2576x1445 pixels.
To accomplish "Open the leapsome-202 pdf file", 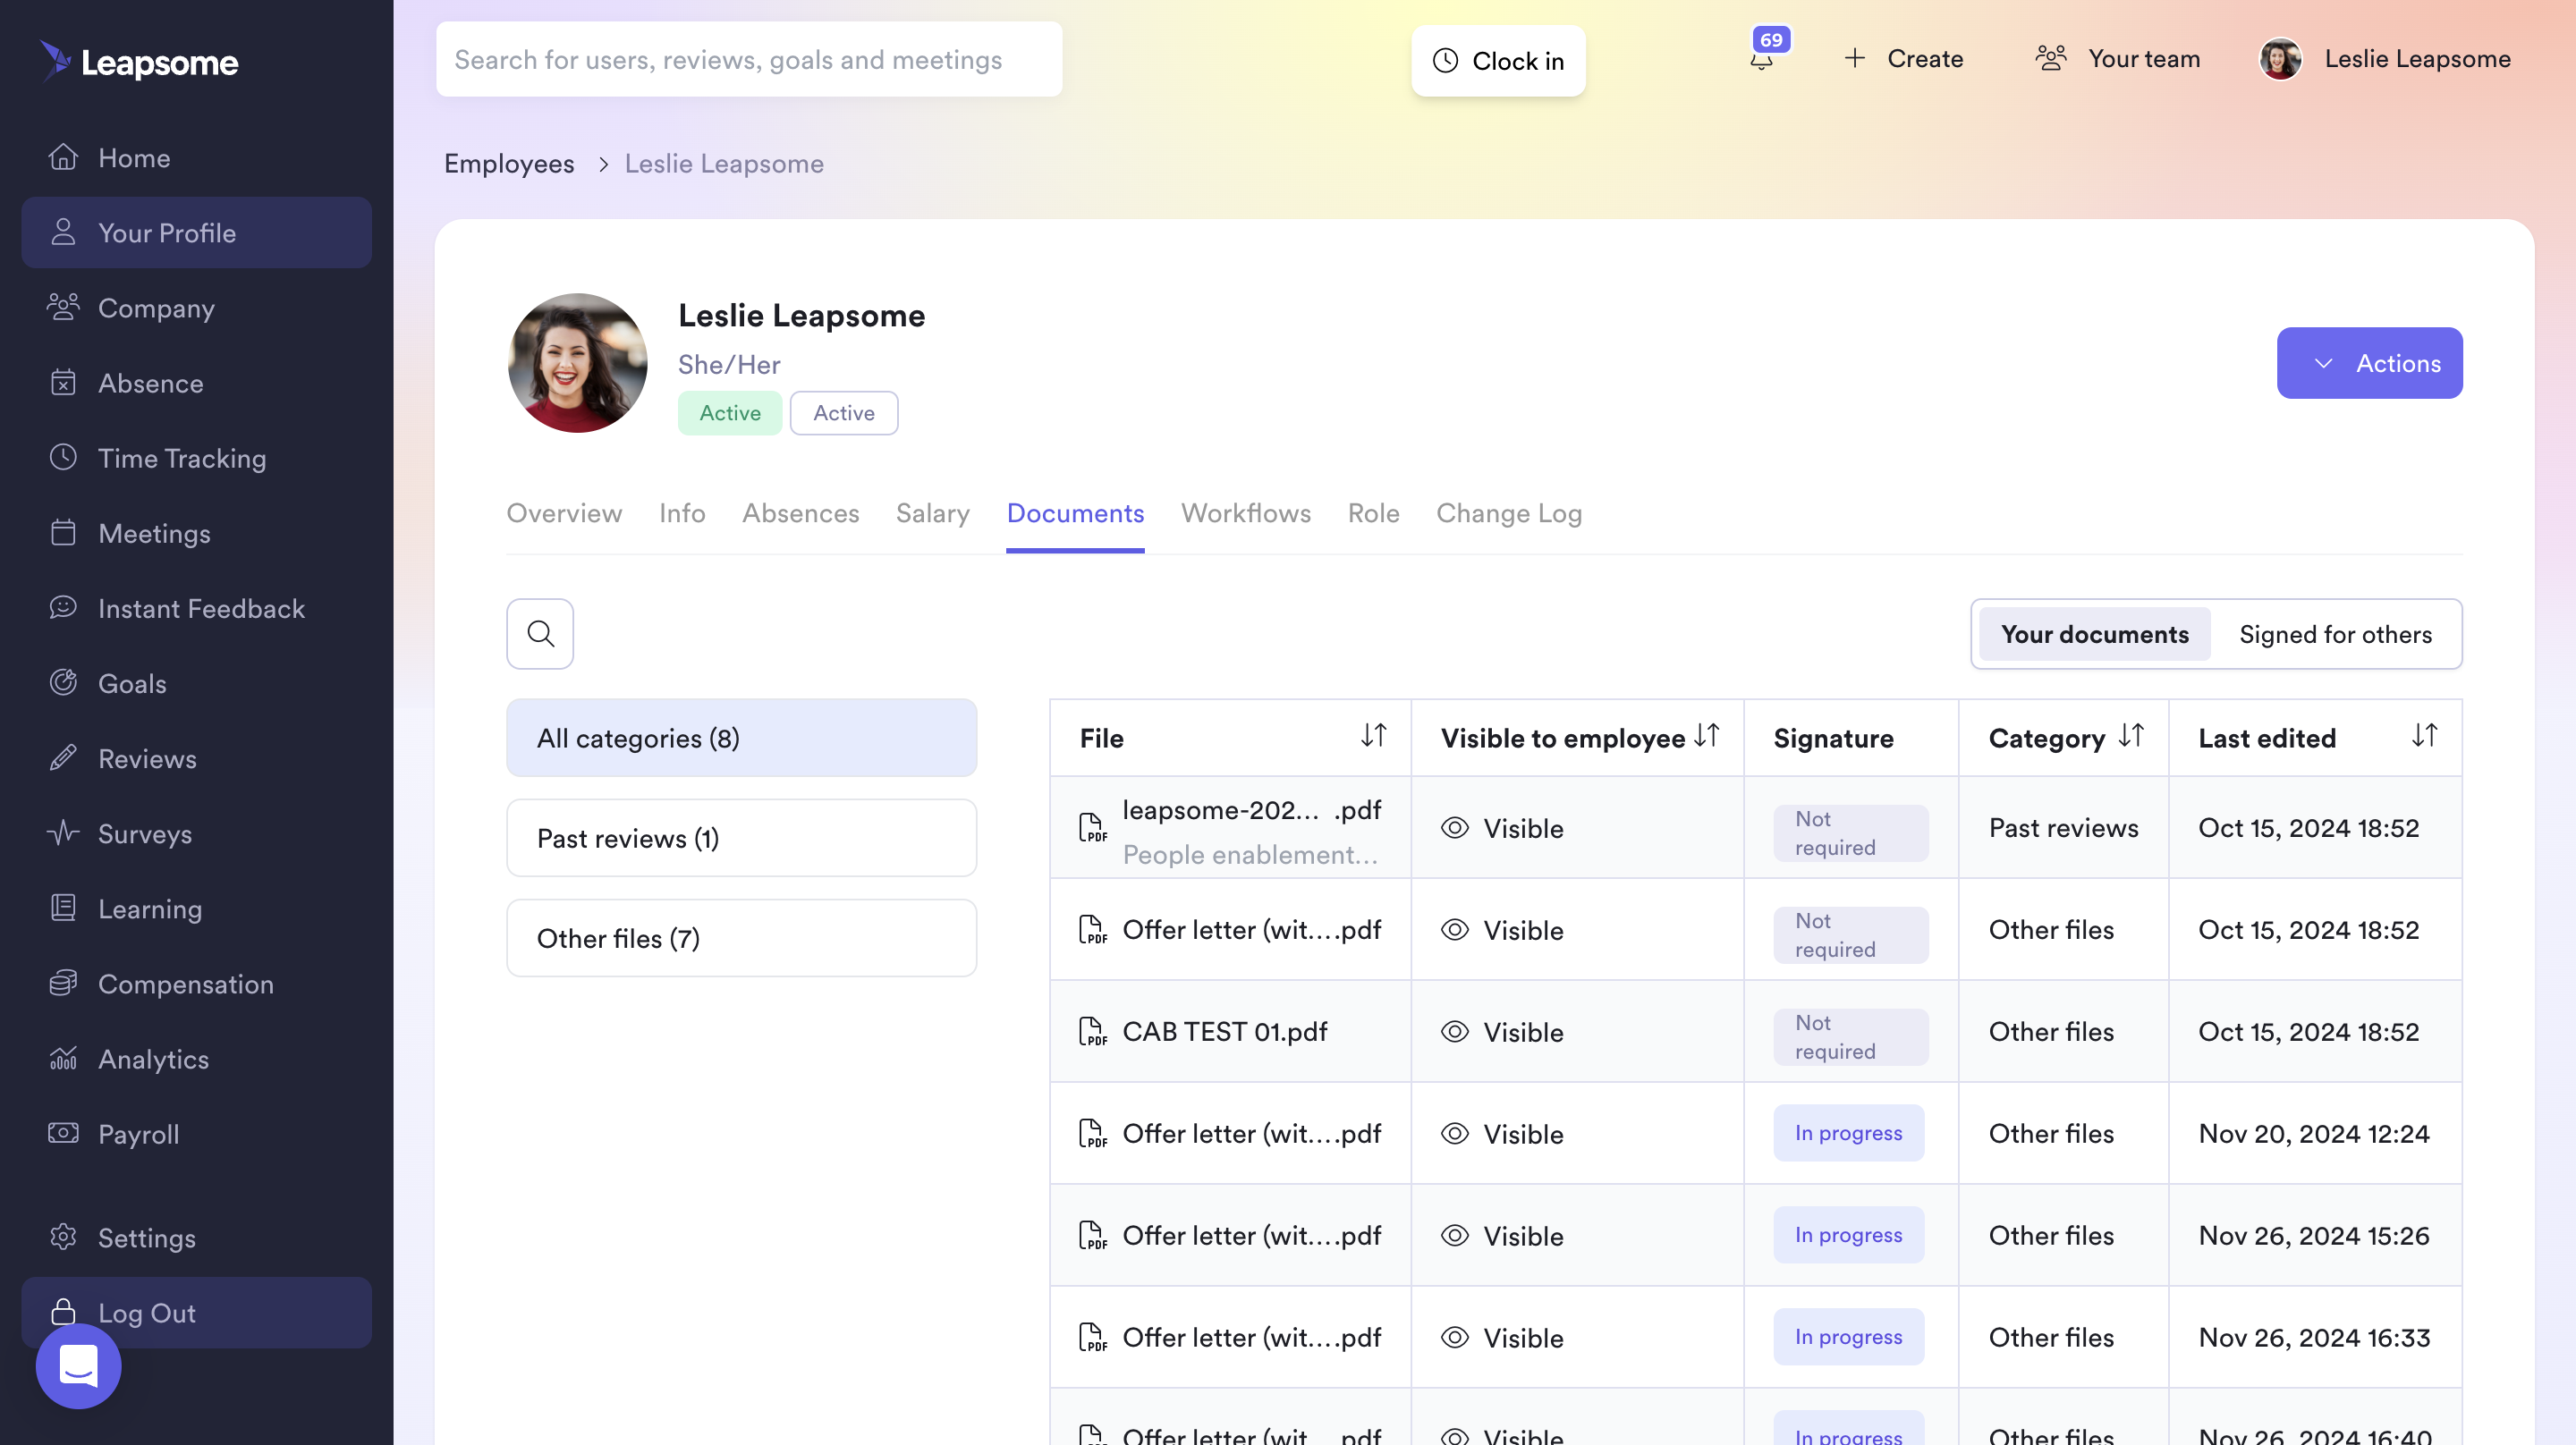I will click(x=1251, y=810).
